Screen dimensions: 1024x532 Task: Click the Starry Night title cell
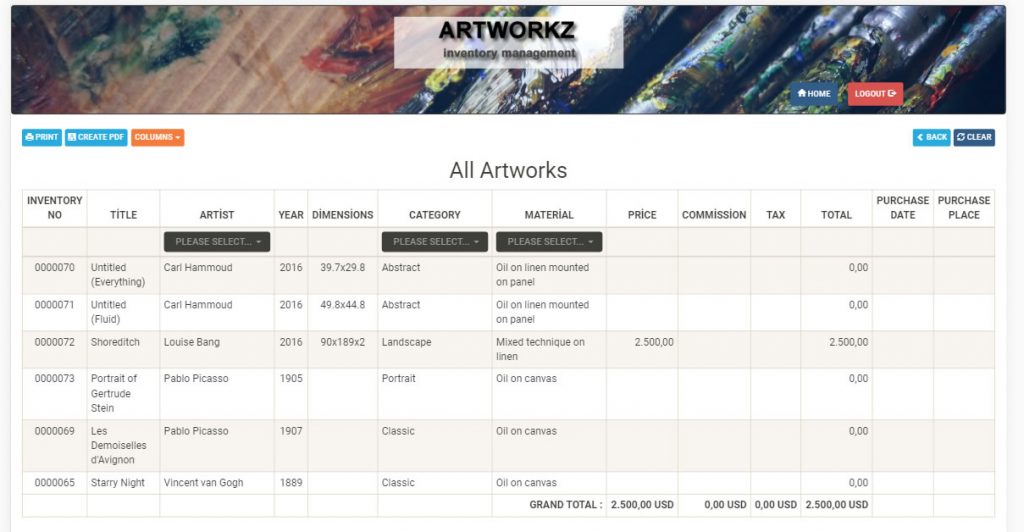118,482
